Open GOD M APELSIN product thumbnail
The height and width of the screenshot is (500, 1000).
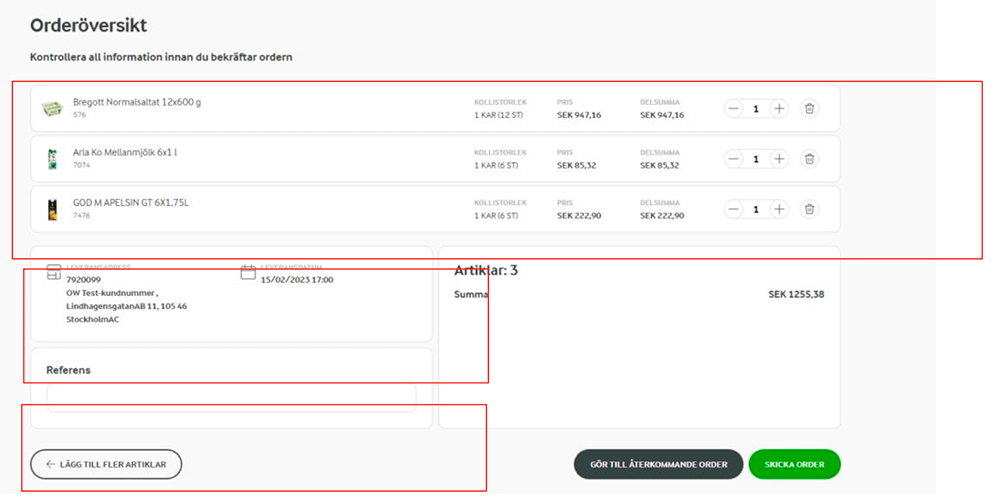pyautogui.click(x=52, y=209)
